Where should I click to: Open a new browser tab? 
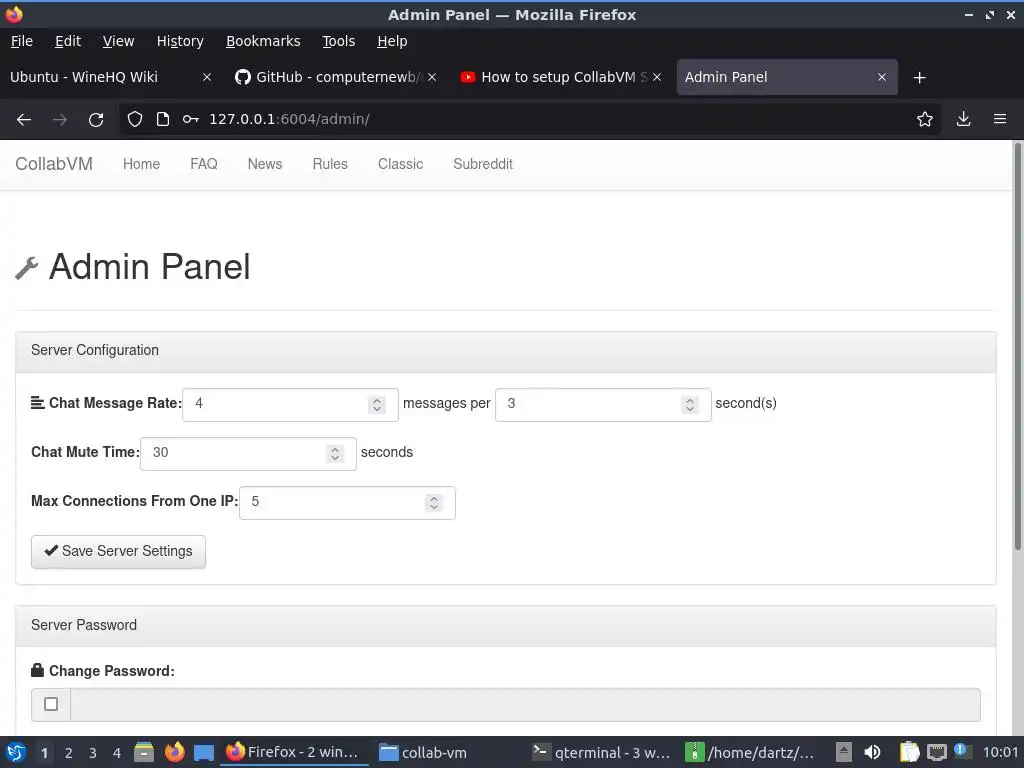[920, 78]
